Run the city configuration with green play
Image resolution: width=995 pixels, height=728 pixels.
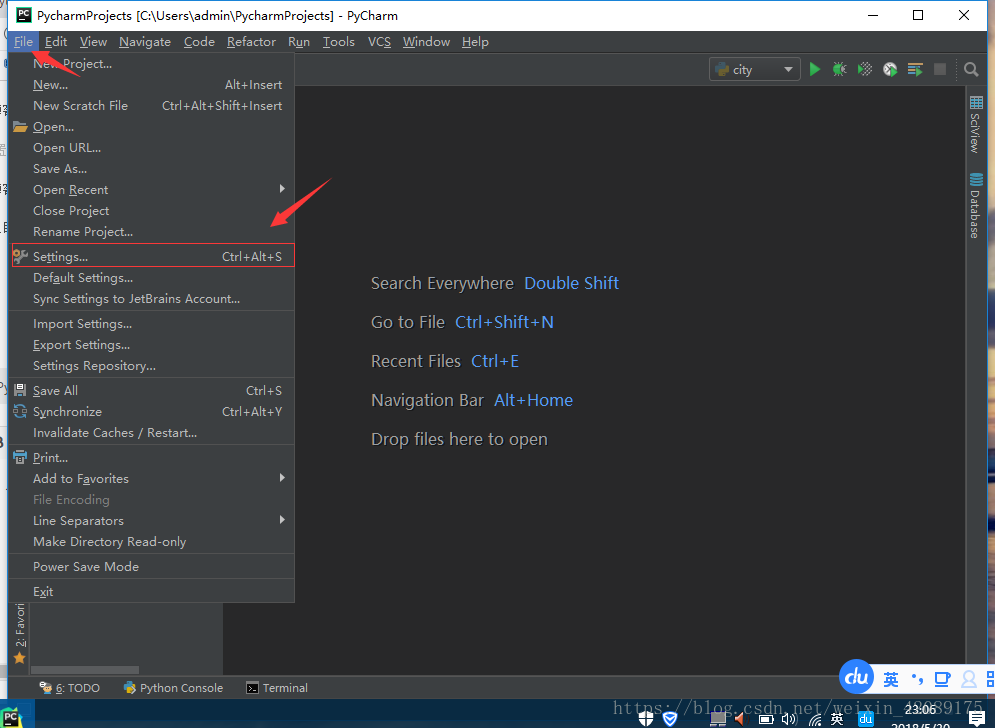click(x=815, y=69)
